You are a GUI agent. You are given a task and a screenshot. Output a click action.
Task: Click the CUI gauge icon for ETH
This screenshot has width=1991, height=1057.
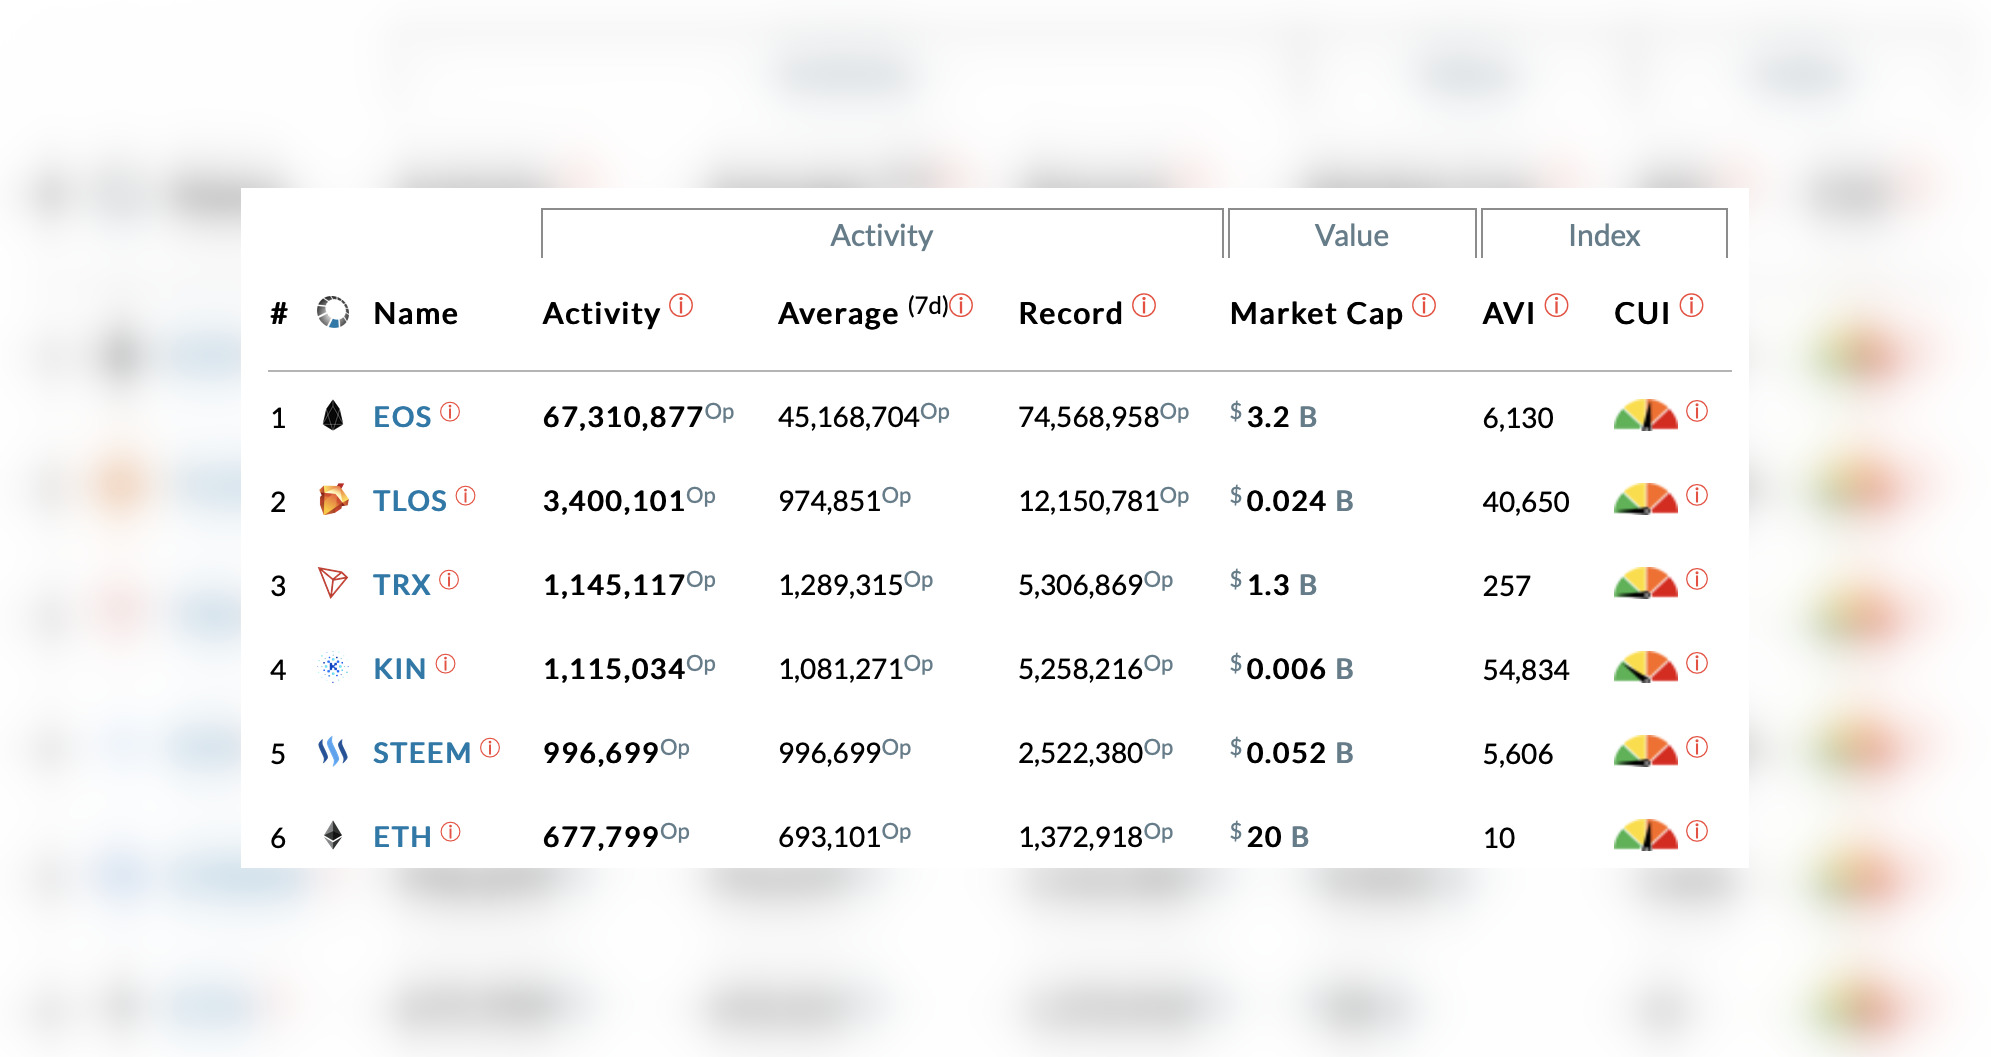(x=1645, y=835)
